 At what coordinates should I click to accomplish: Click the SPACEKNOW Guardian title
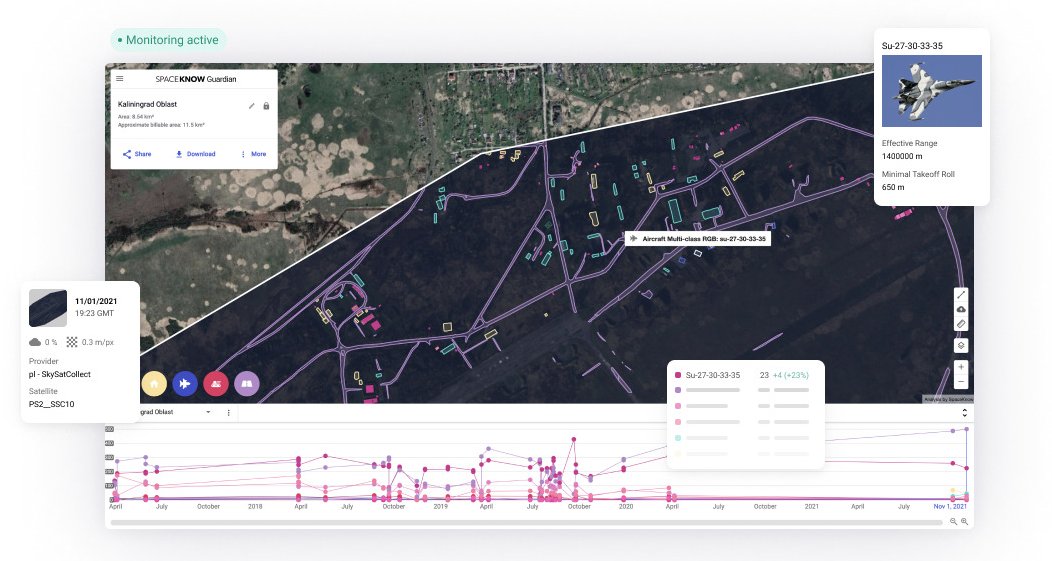pos(196,79)
